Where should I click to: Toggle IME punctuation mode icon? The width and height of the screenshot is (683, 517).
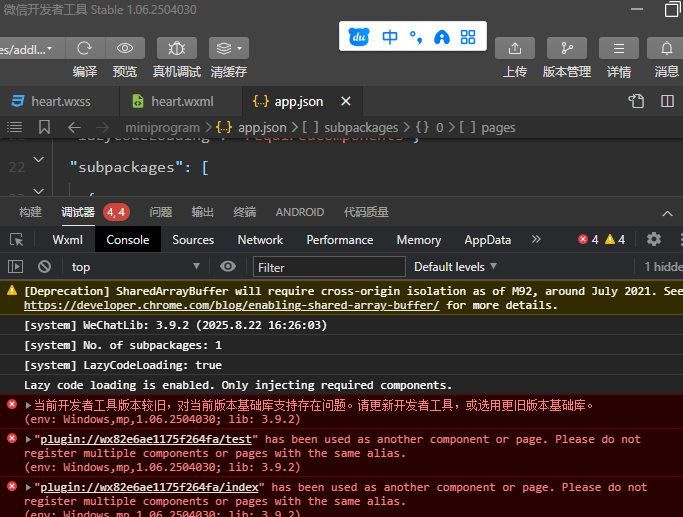[x=416, y=37]
